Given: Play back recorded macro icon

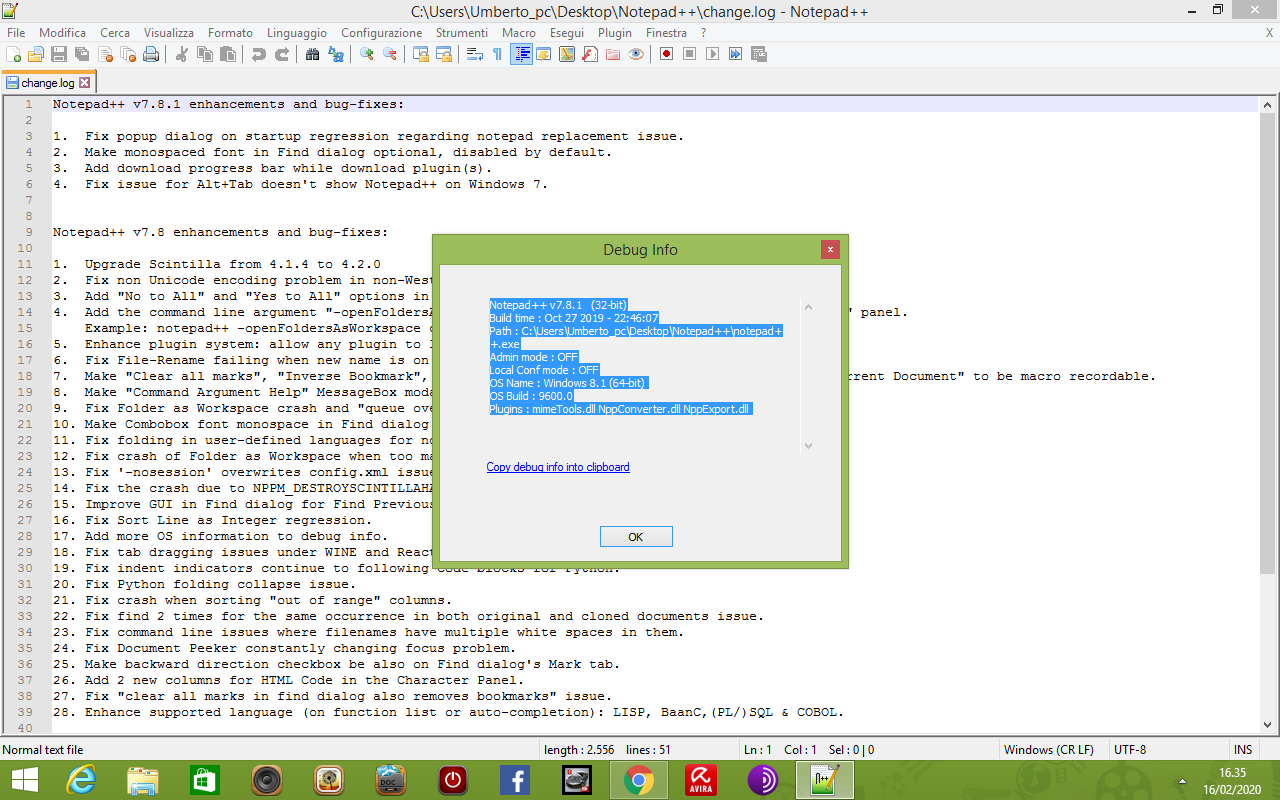Looking at the screenshot, I should 712,54.
